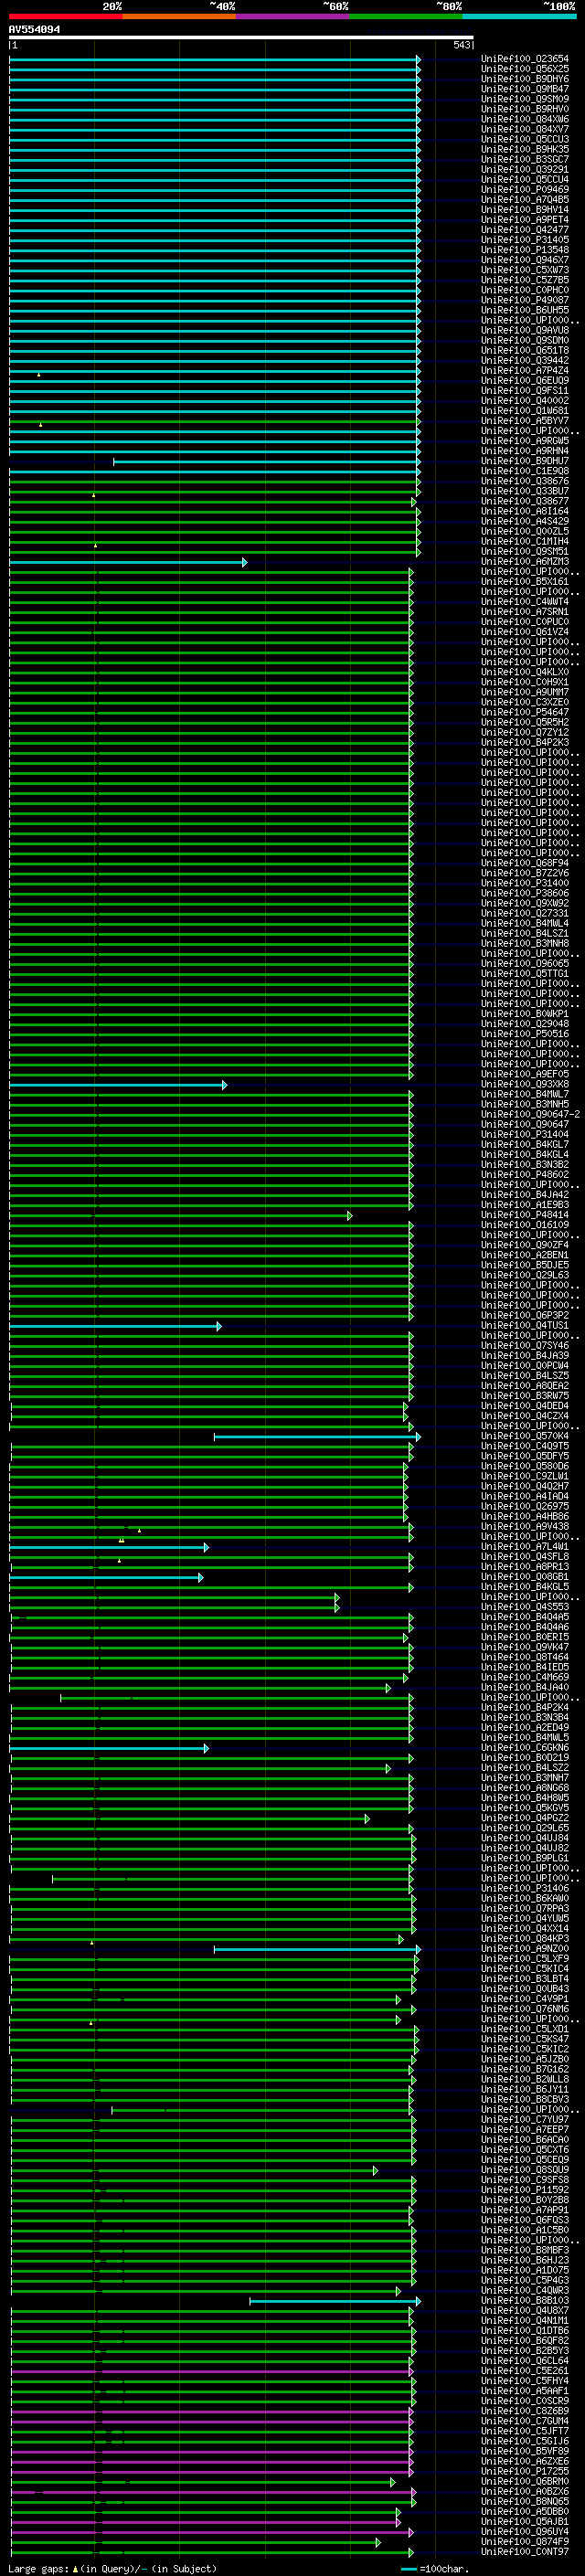
Task: Open the UniRef100_Q56X25 hit label
Action: pos(524,69)
